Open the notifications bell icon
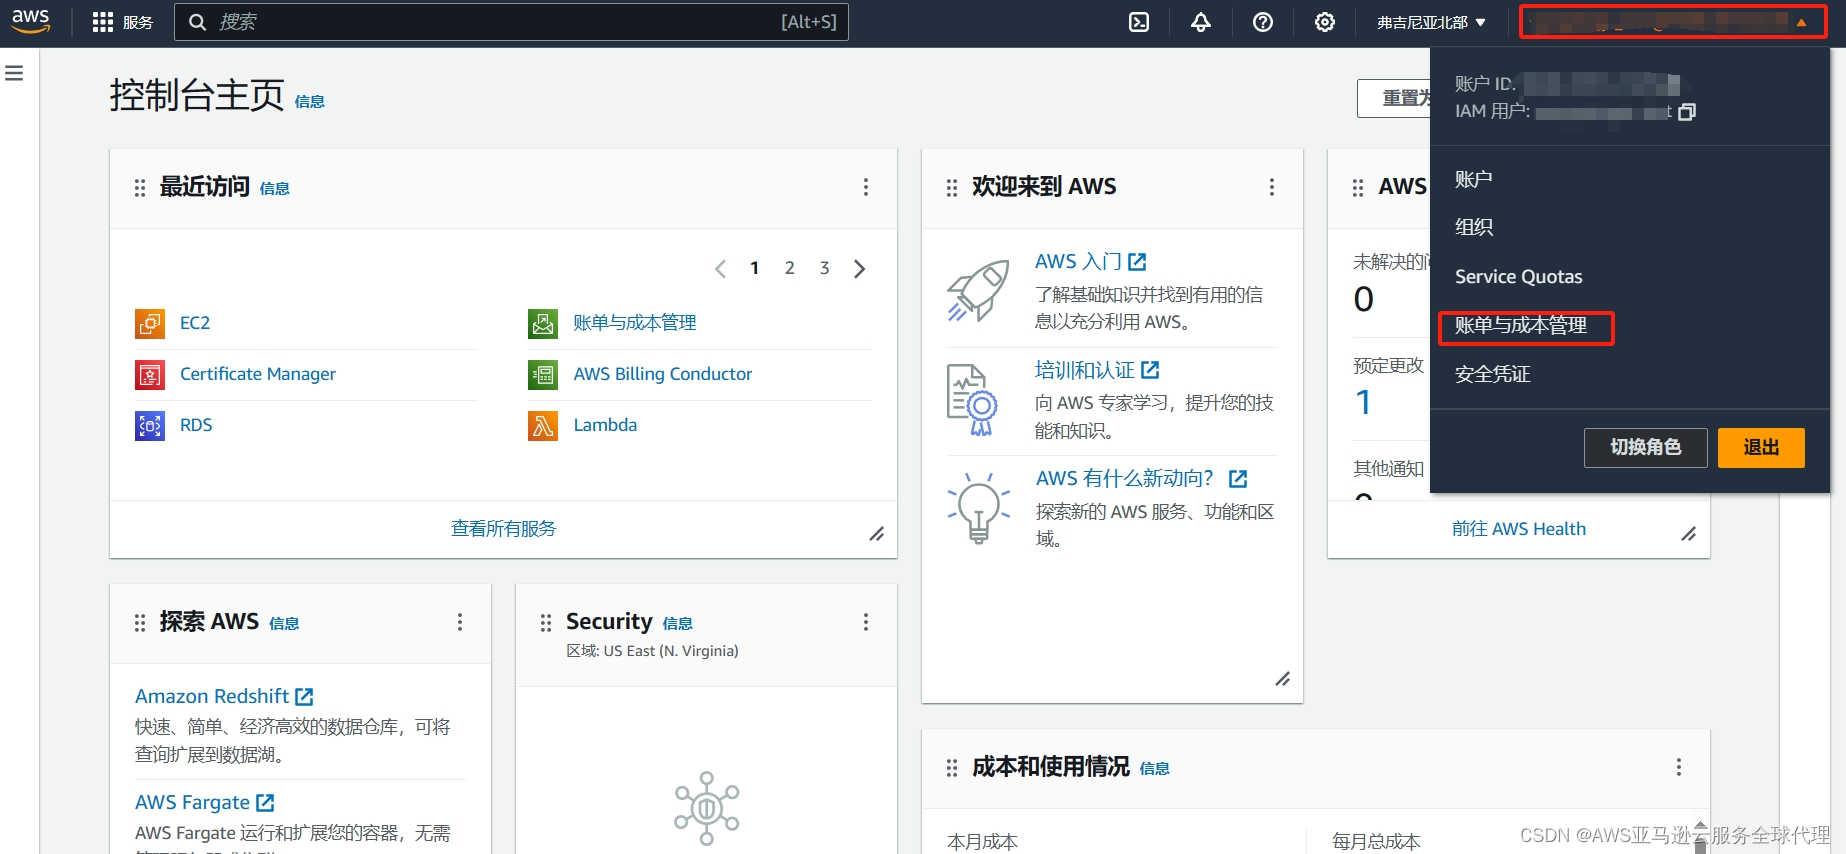Image resolution: width=1846 pixels, height=854 pixels. tap(1201, 22)
